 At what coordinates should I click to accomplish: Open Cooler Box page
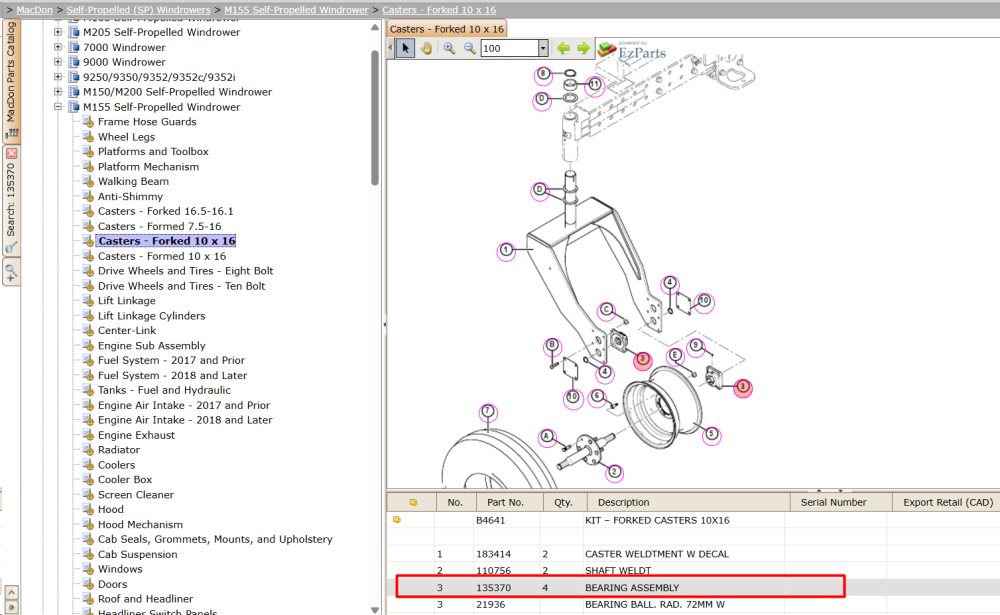point(125,480)
